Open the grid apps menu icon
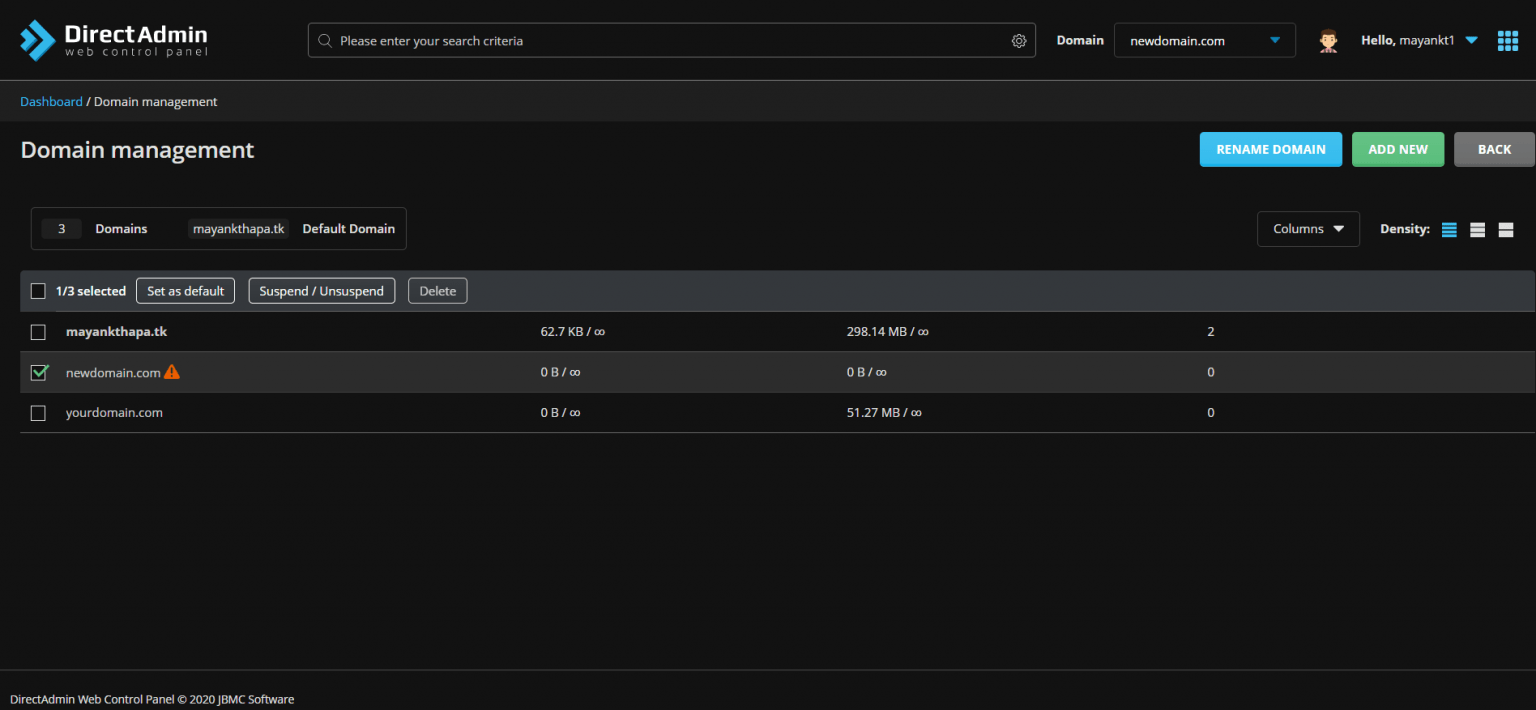 point(1508,40)
